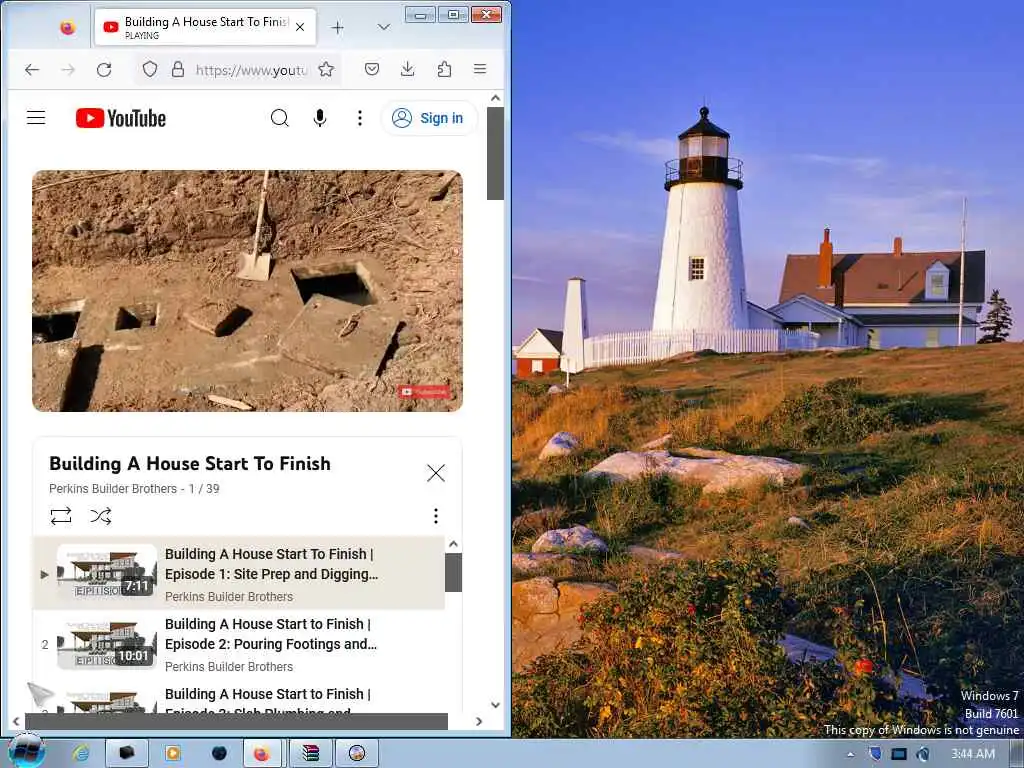Click the Episode 2 thumbnail showing 10:01
This screenshot has width=1024, height=768.
point(106,643)
